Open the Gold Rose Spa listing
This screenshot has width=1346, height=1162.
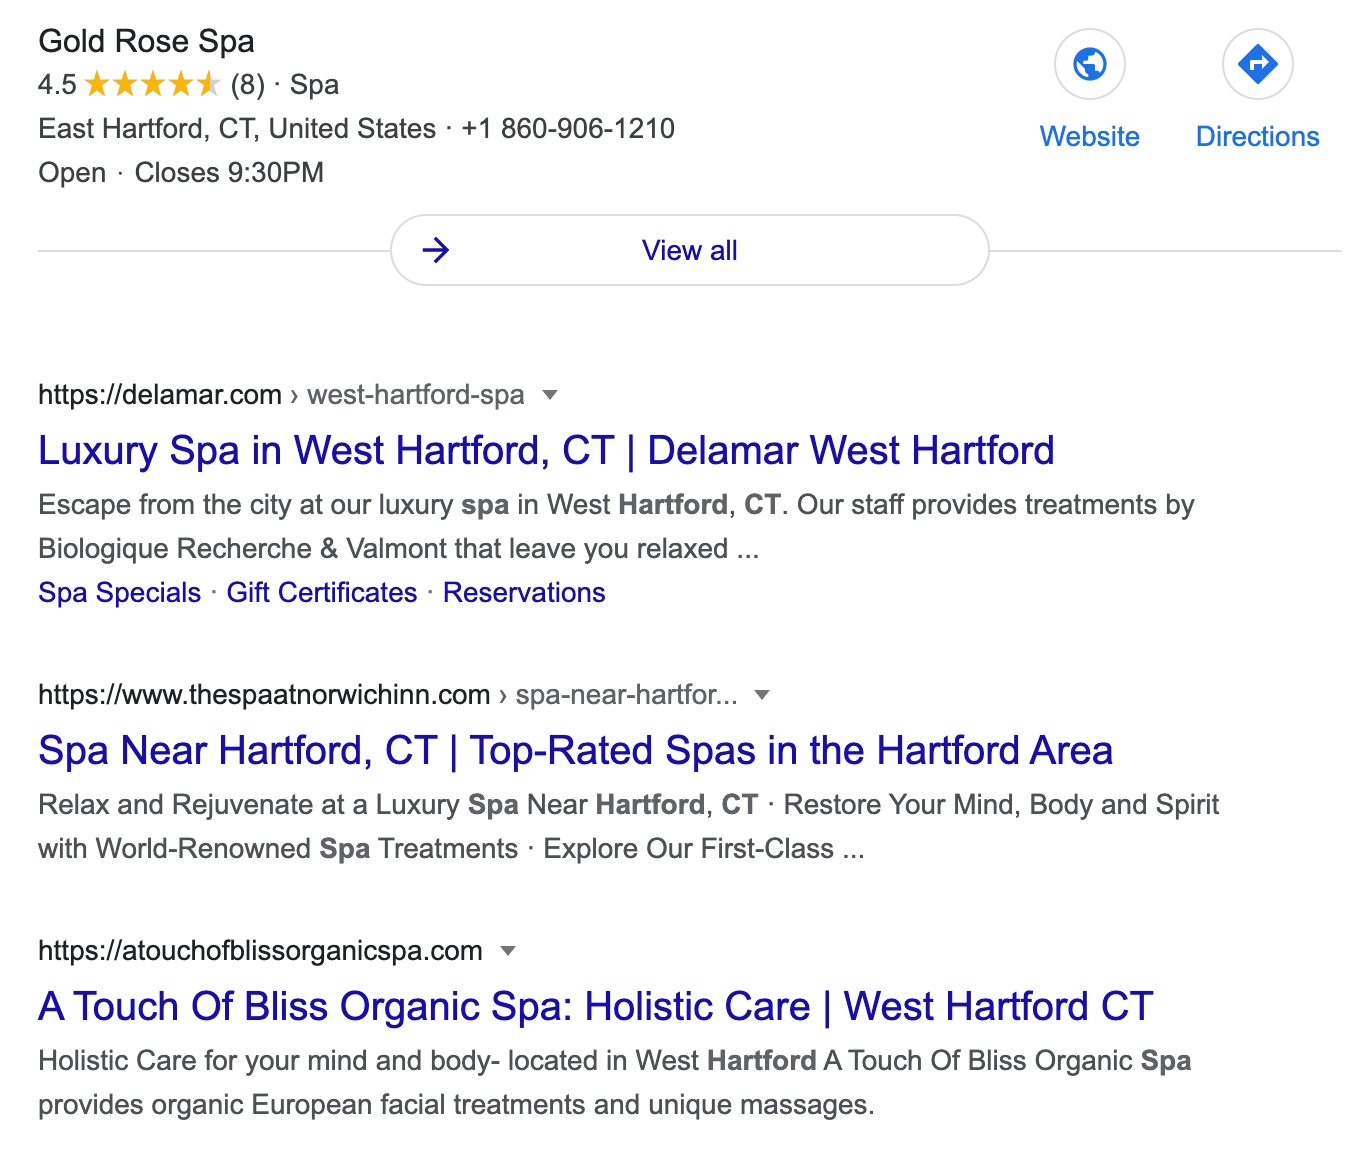coord(146,41)
